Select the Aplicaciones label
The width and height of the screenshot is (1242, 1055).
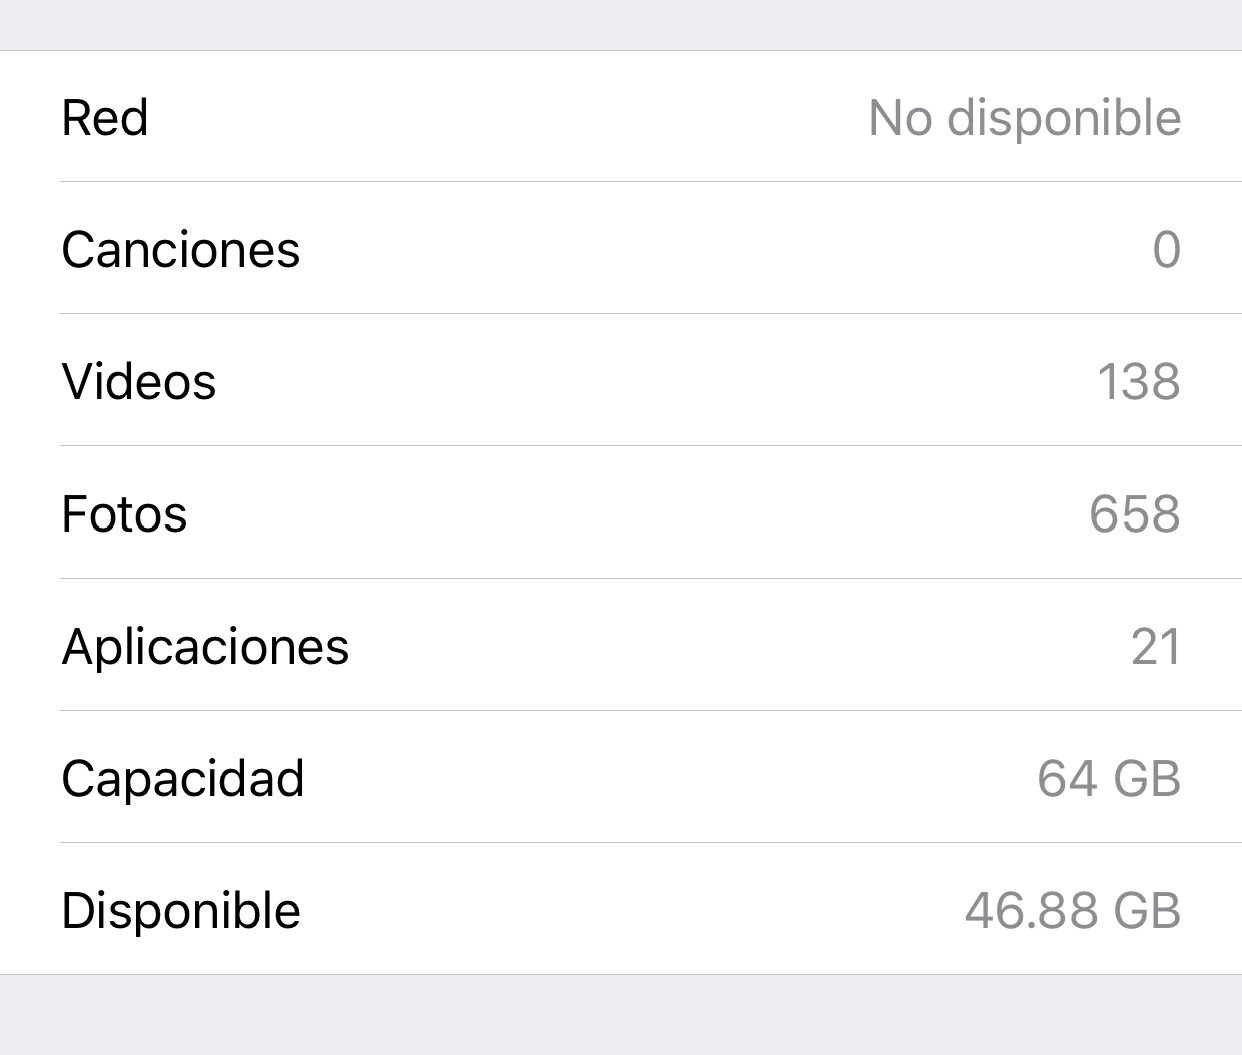[x=205, y=646]
